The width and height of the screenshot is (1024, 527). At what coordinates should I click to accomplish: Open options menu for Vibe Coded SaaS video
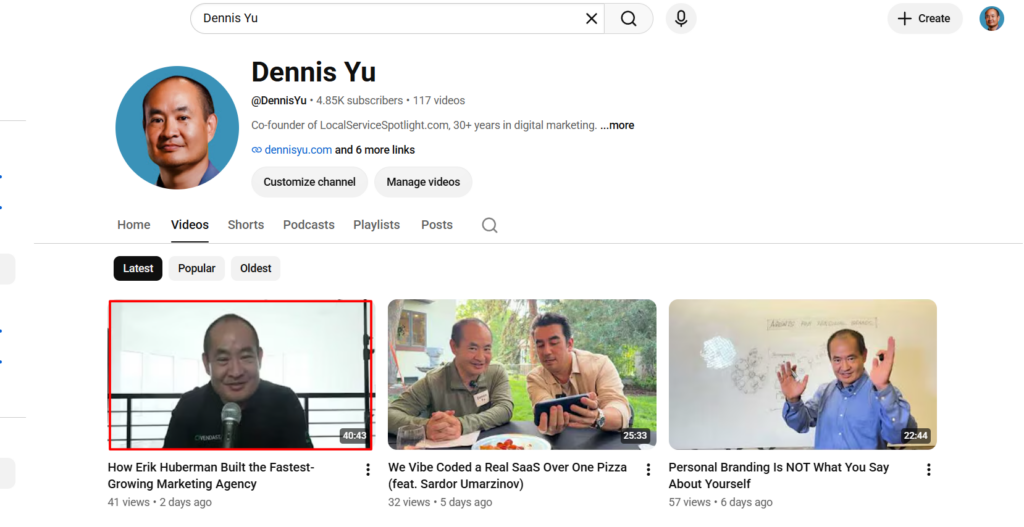(648, 470)
